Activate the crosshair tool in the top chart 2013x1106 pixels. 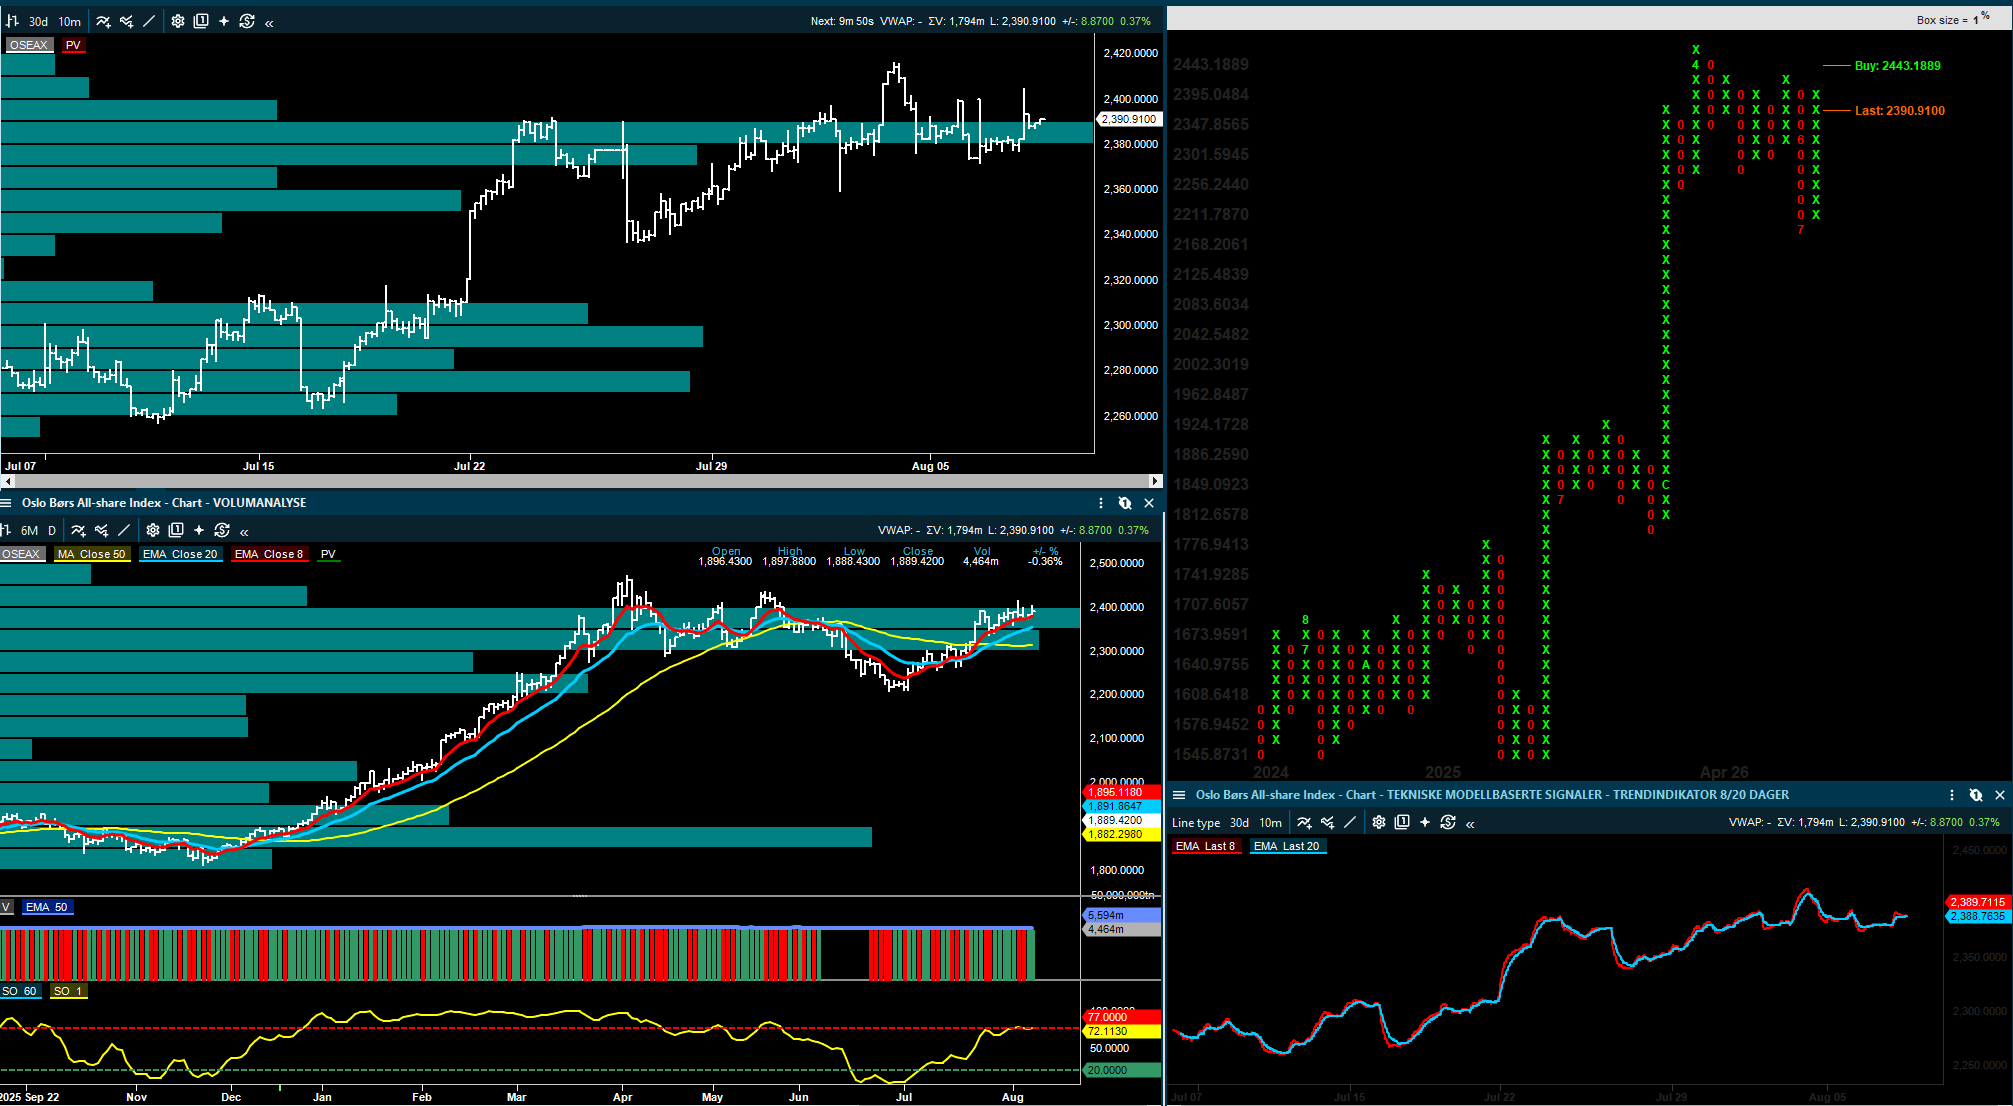(224, 21)
